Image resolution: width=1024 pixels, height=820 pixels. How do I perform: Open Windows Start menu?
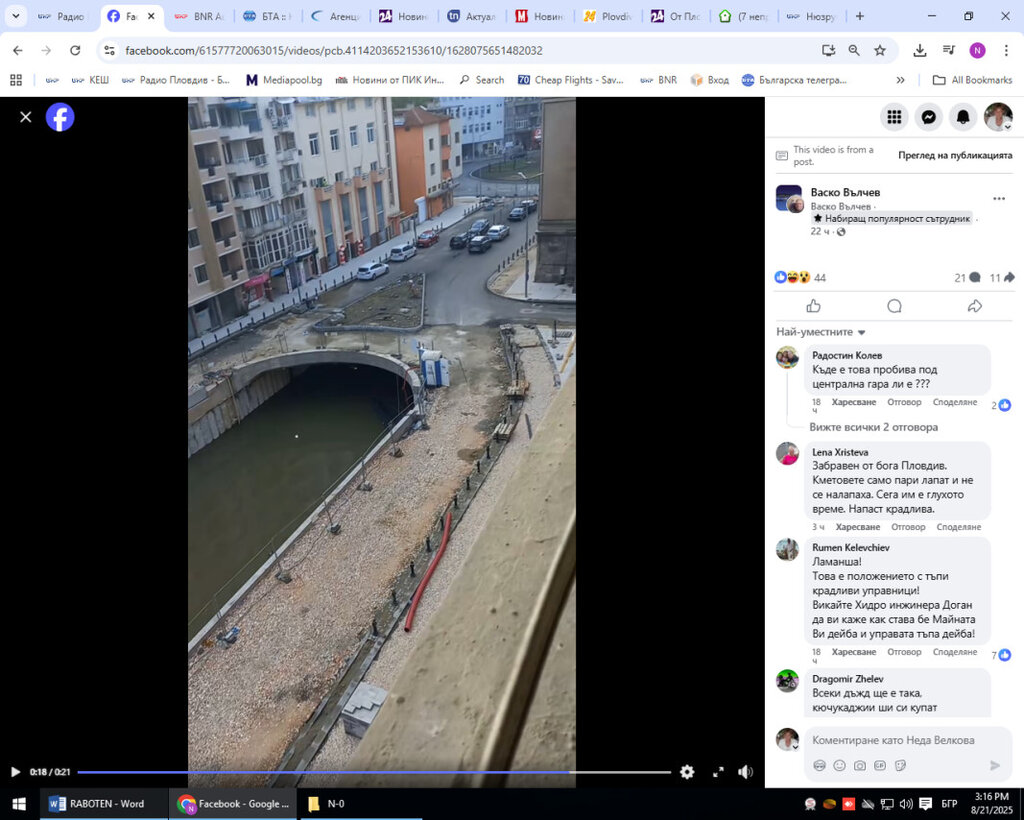tap(19, 804)
